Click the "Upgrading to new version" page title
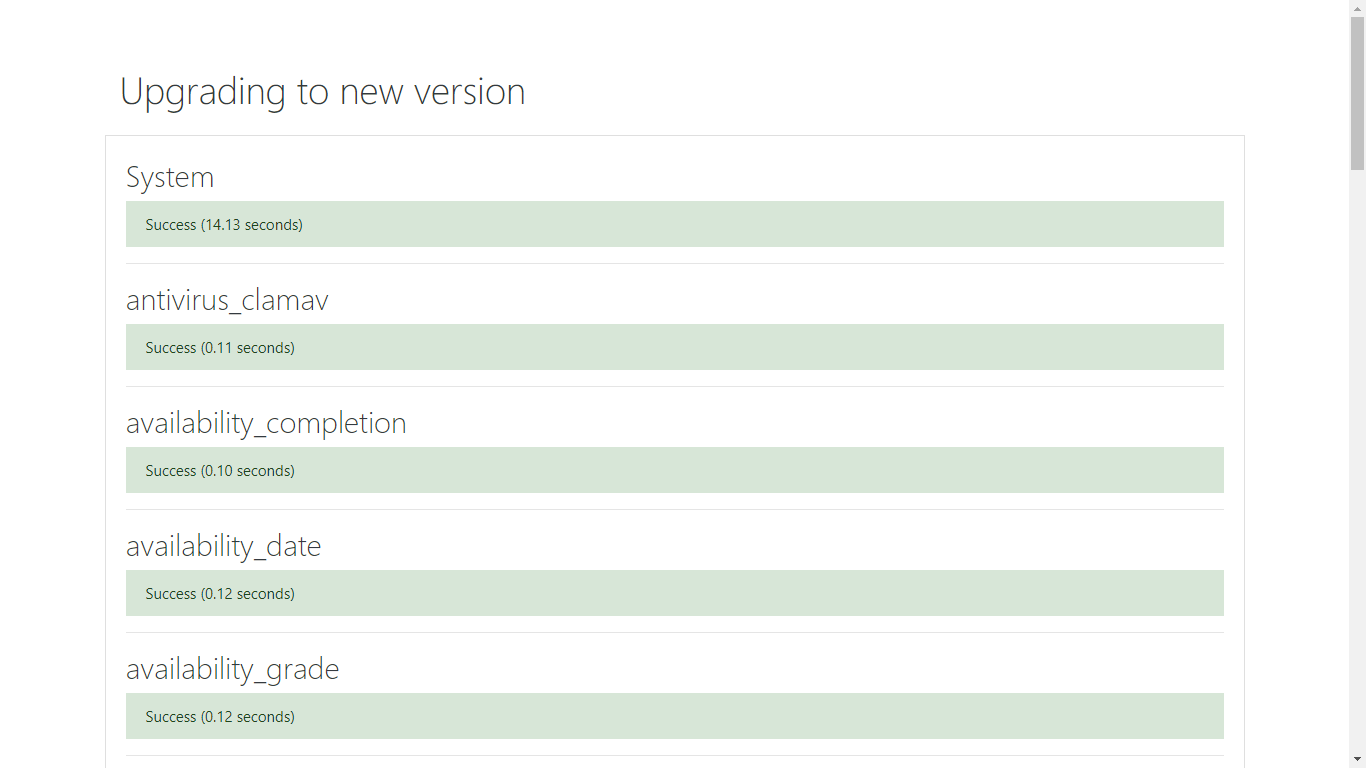Image resolution: width=1366 pixels, height=768 pixels. coord(322,92)
